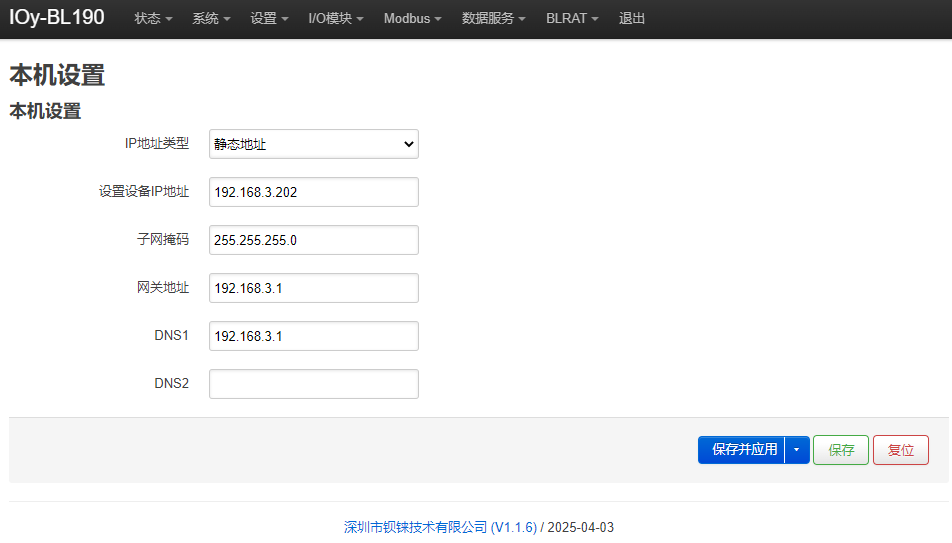Click the DNS1 label
Screen dimensions: 952x543
point(171,335)
